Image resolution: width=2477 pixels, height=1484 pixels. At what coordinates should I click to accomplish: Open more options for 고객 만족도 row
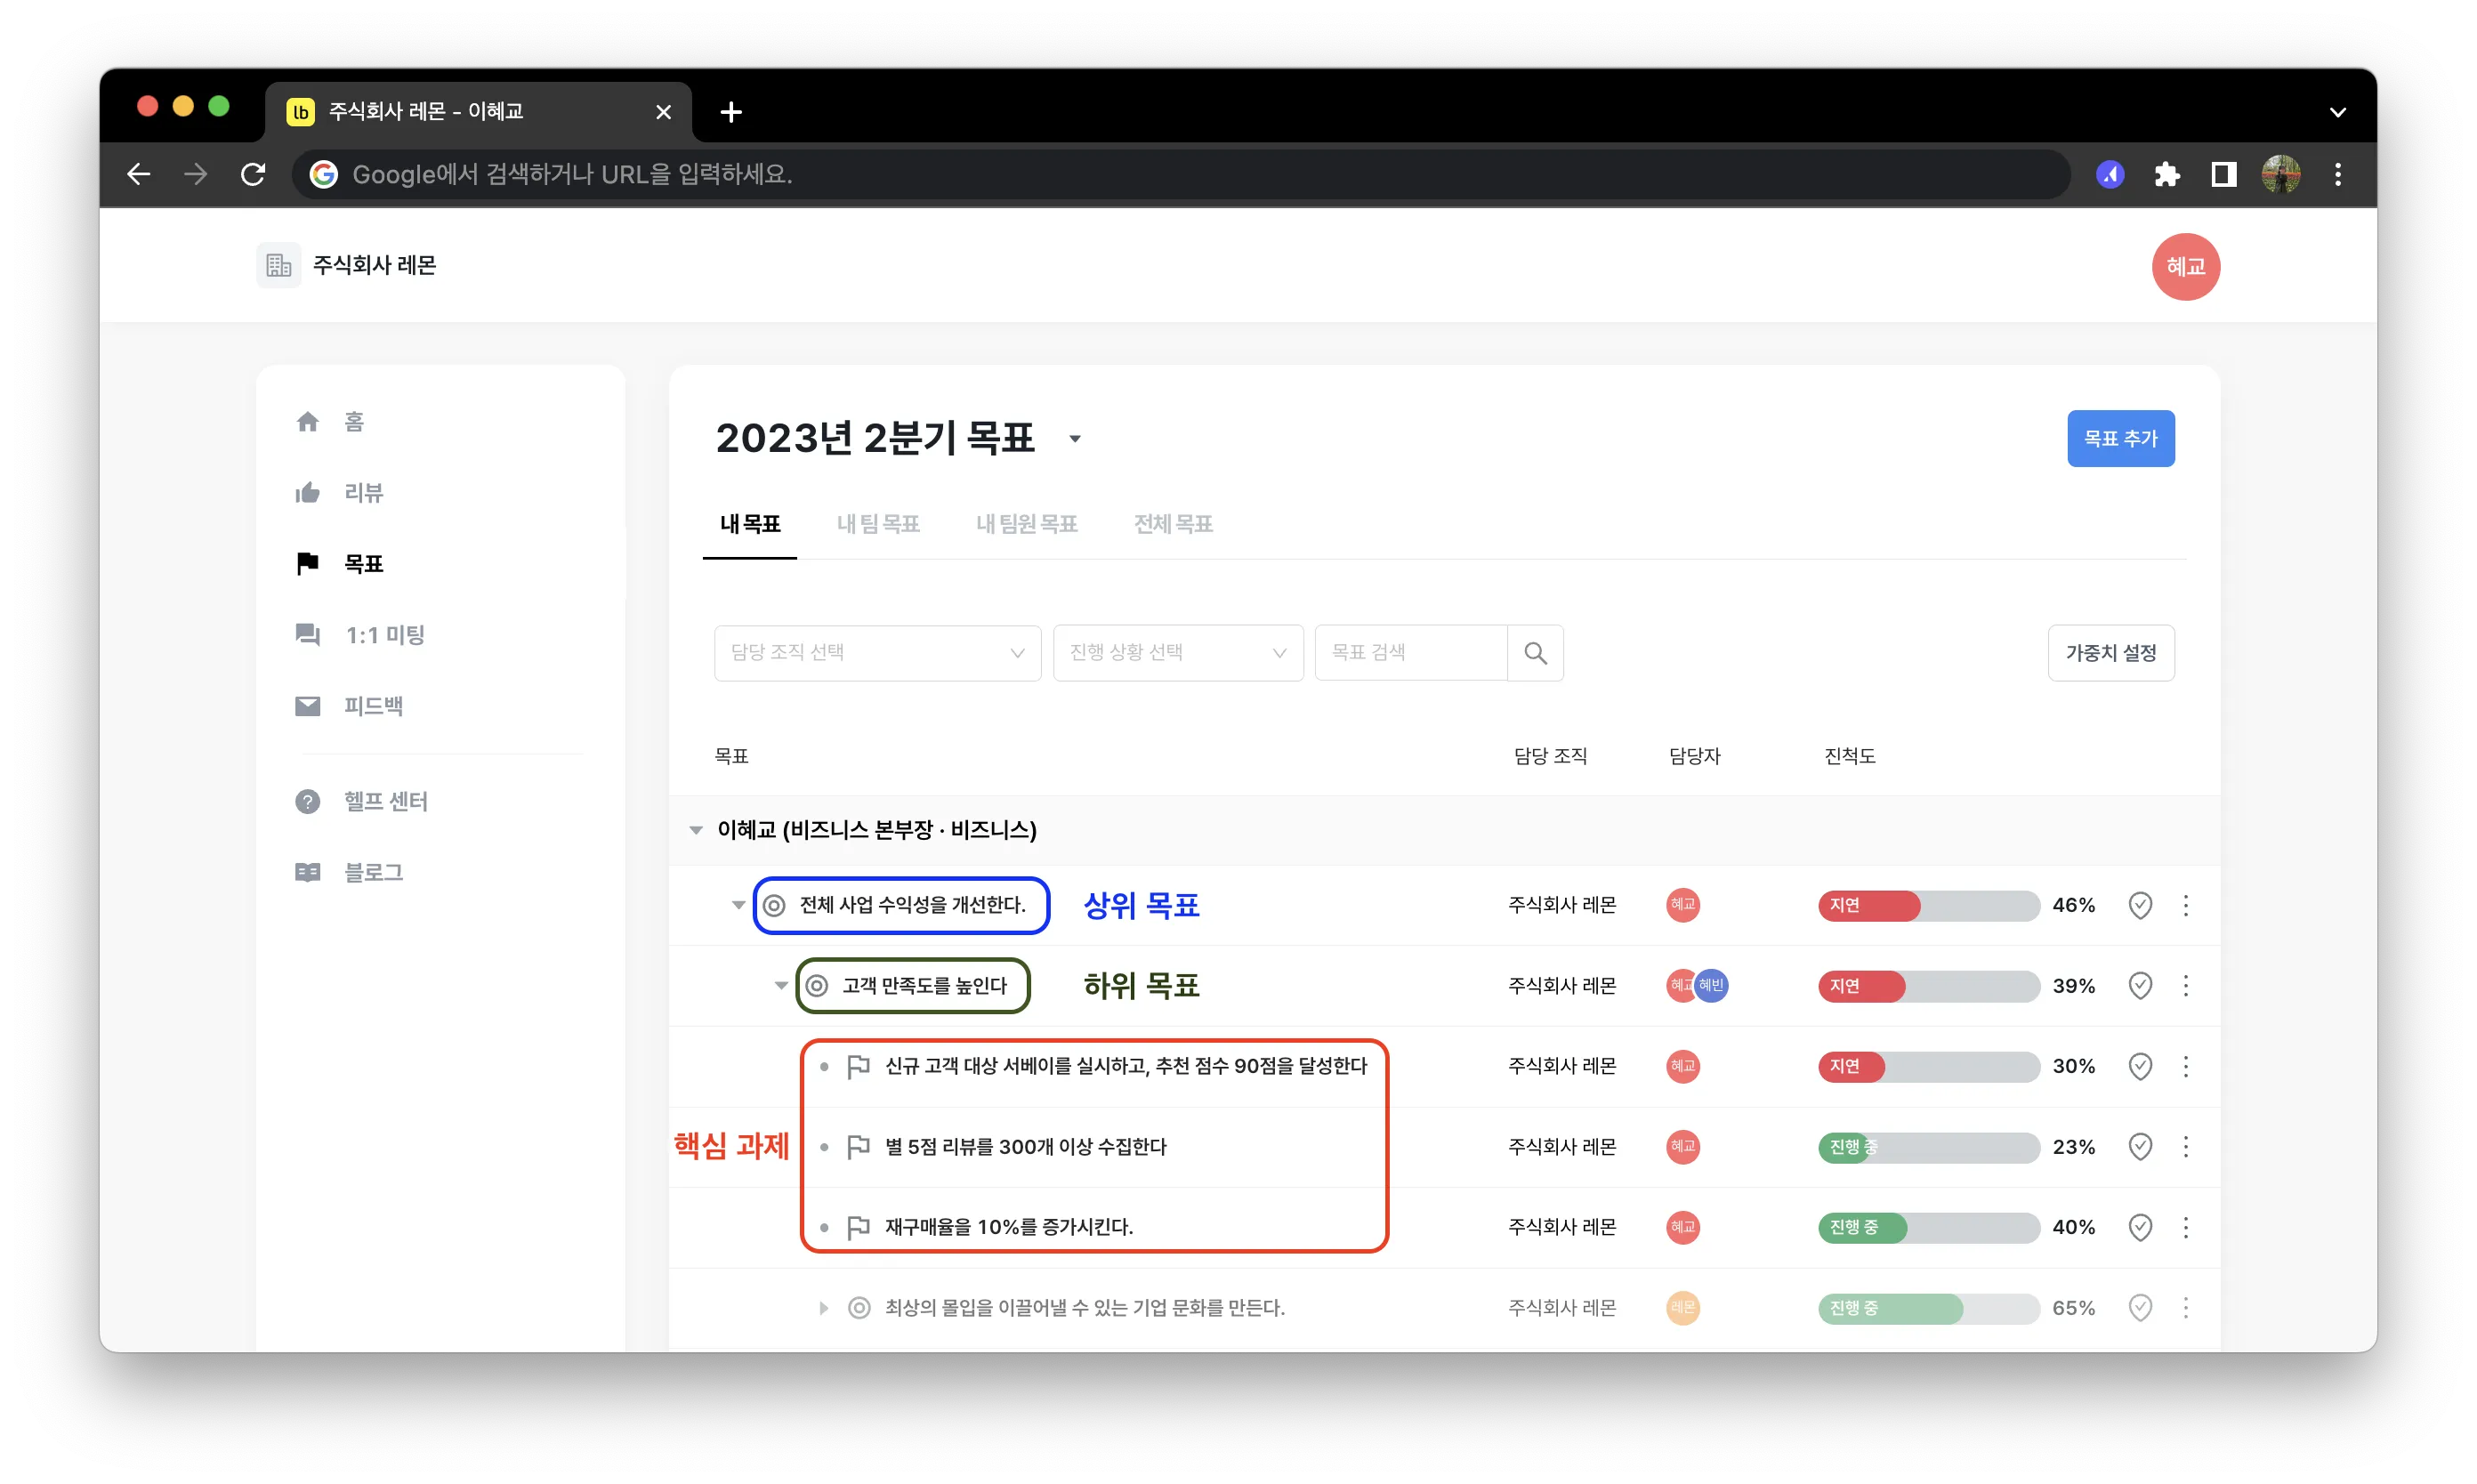click(2185, 986)
